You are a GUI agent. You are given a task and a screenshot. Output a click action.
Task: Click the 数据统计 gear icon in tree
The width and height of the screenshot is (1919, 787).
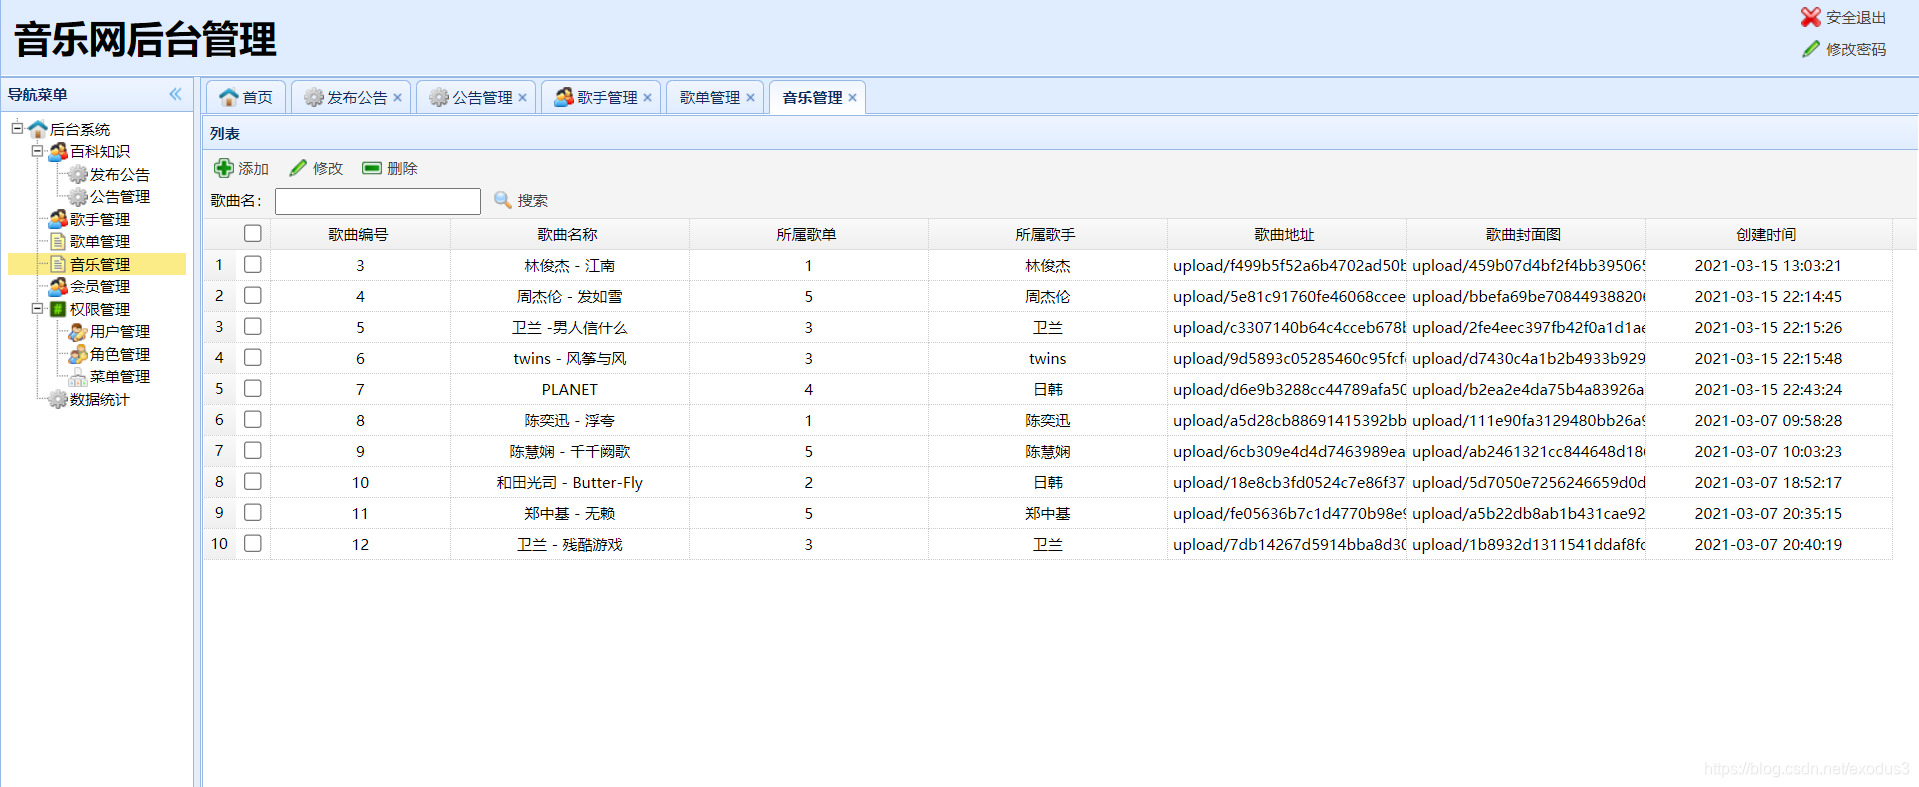point(58,399)
